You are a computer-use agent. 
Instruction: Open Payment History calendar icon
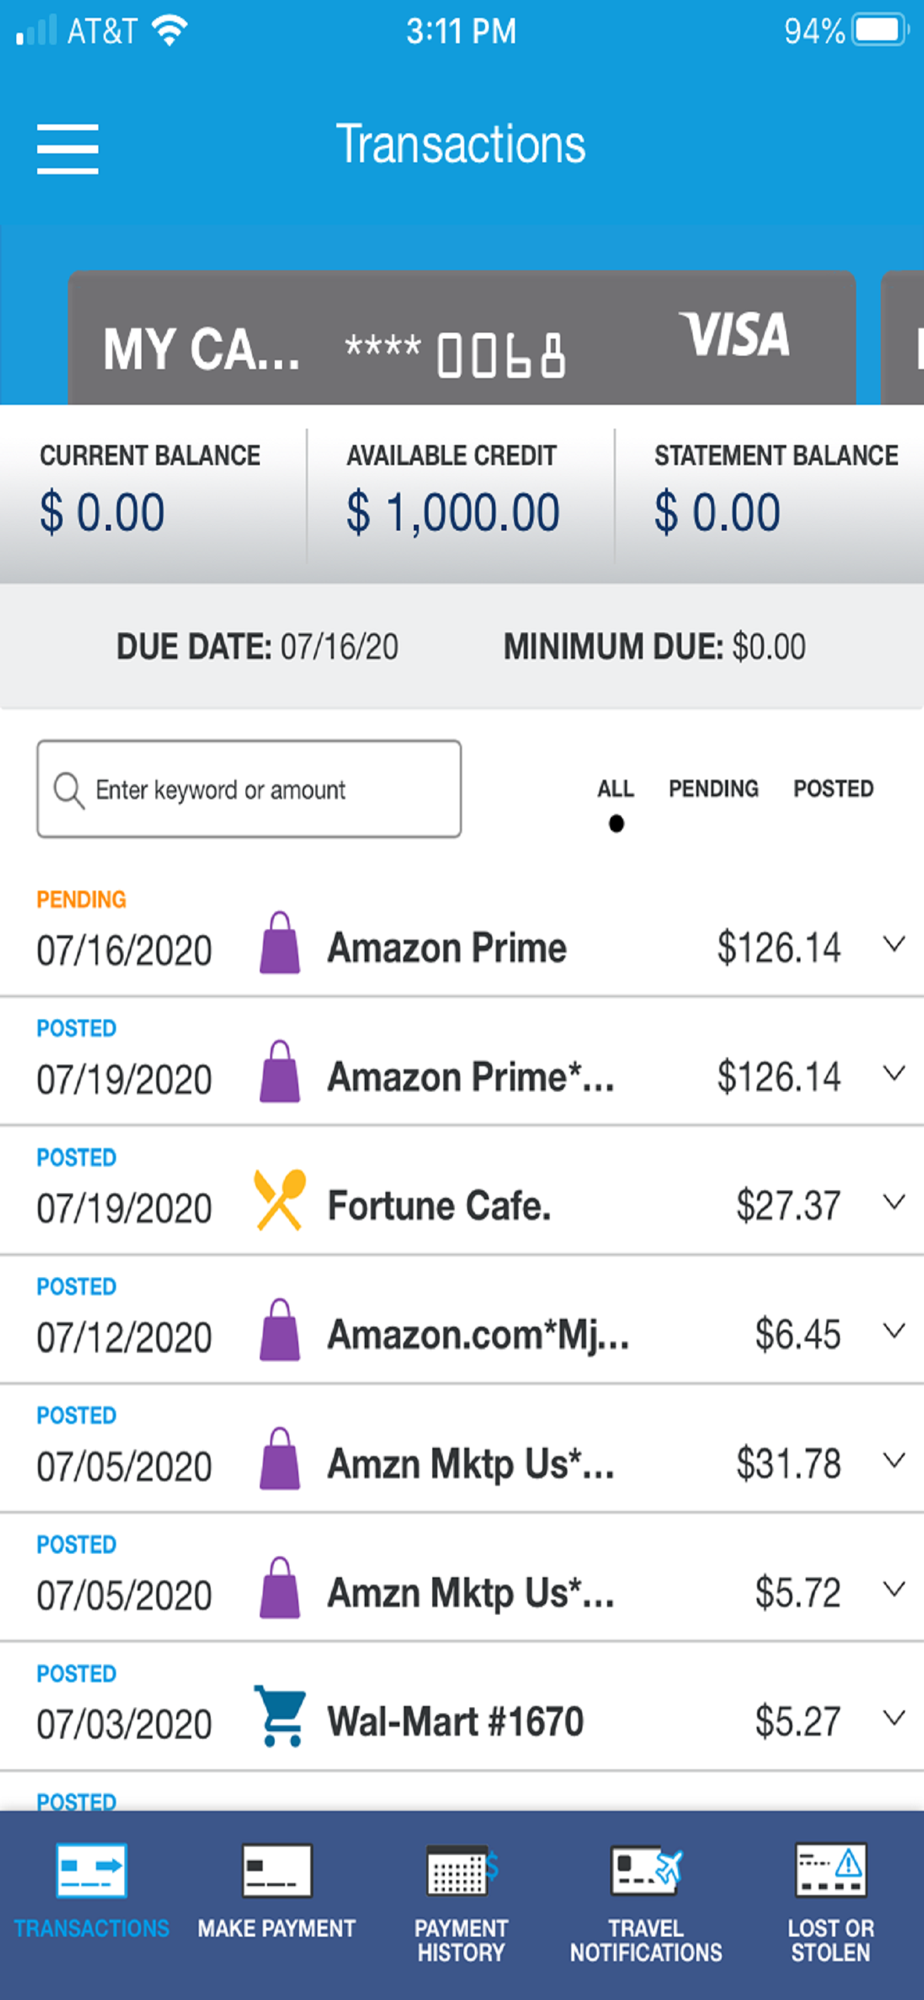[461, 1871]
